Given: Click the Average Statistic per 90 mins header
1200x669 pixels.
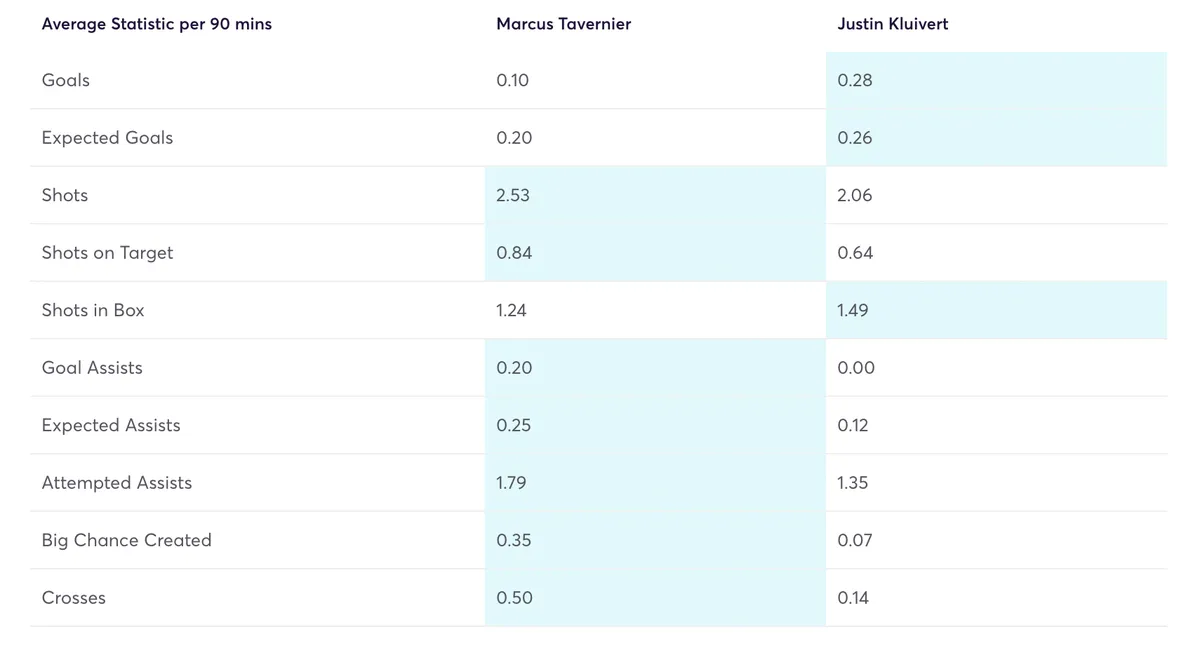Looking at the screenshot, I should (156, 24).
